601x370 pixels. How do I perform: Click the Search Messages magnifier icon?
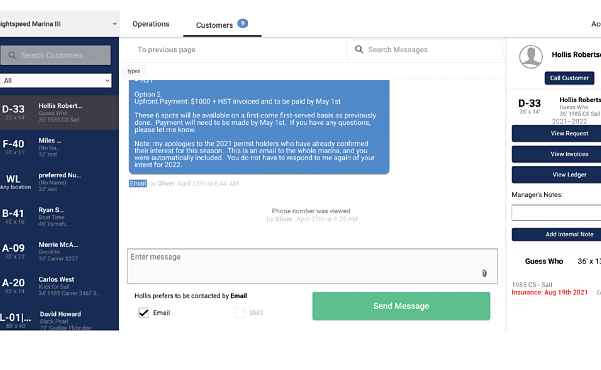pos(359,49)
